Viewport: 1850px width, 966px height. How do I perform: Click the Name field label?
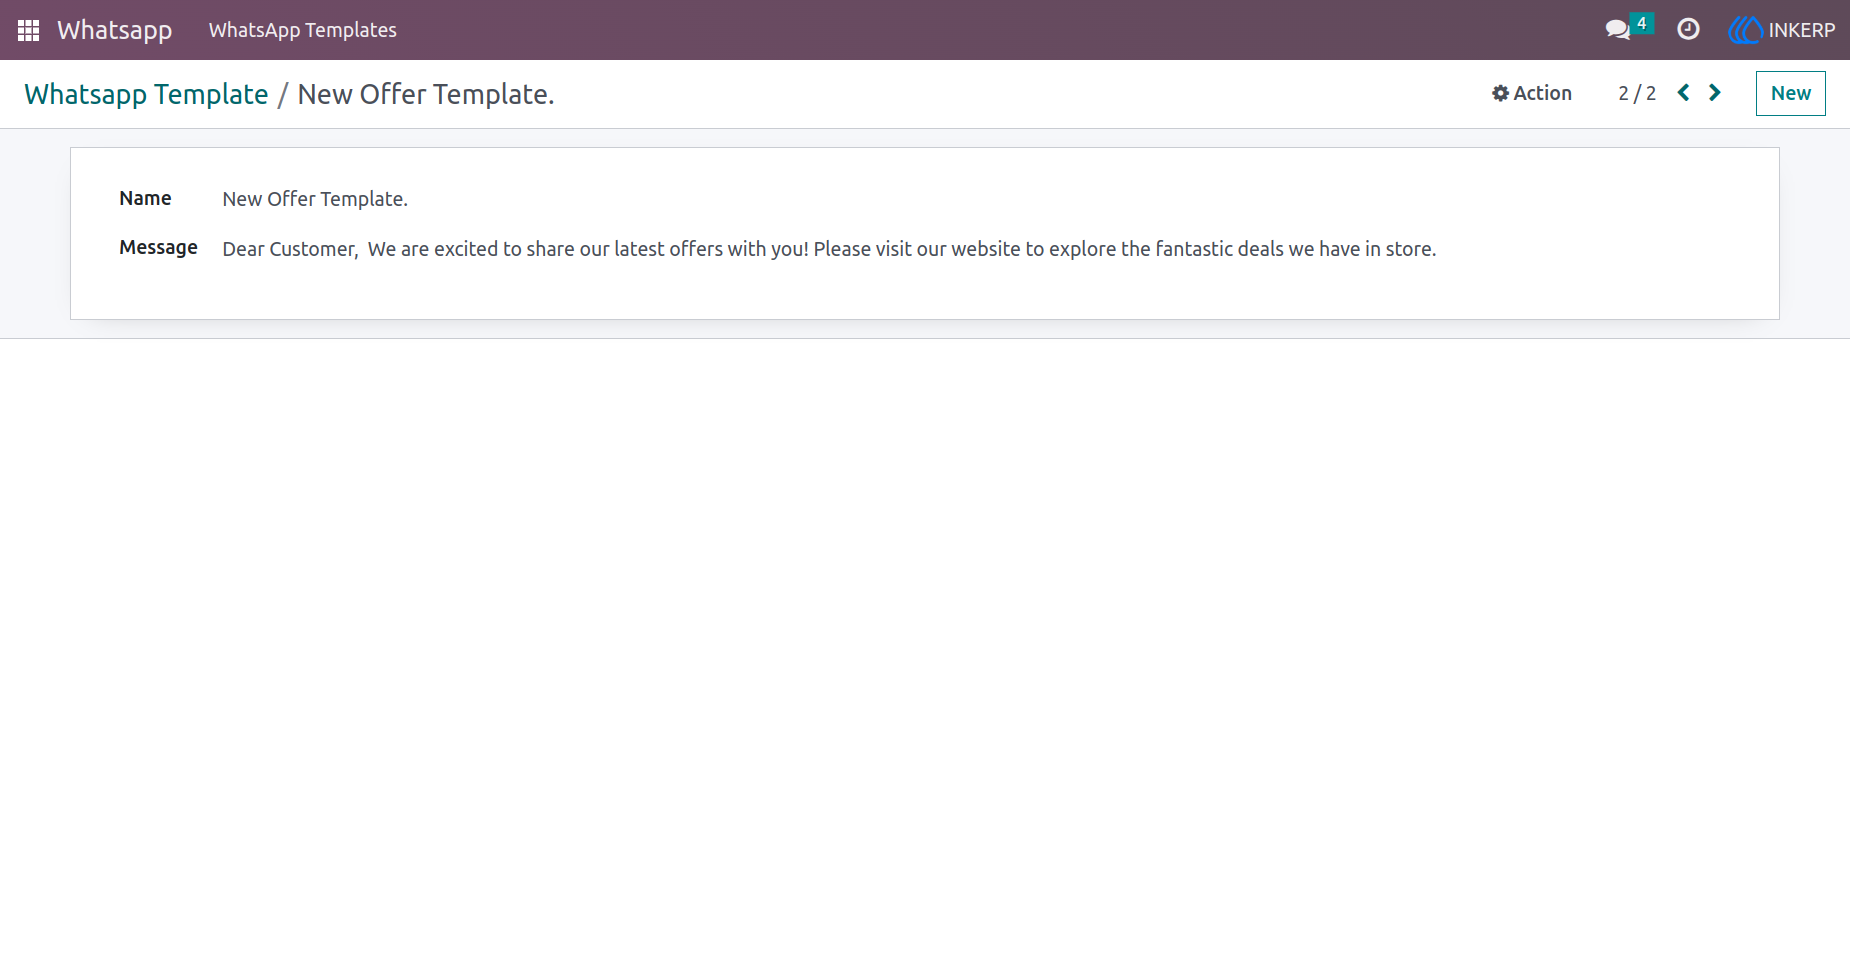pyautogui.click(x=145, y=198)
